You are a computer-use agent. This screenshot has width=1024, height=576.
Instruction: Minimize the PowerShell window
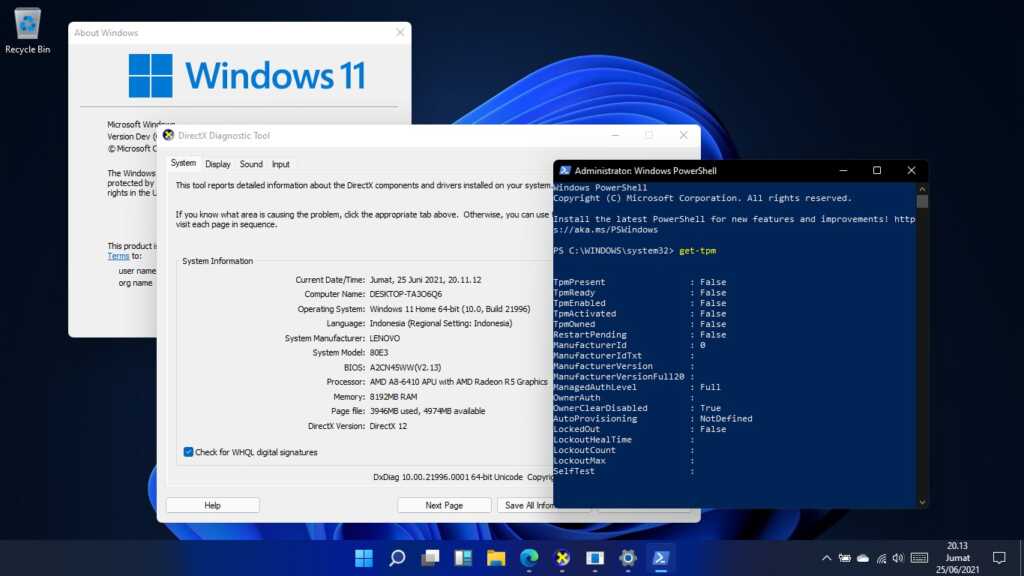coord(843,170)
